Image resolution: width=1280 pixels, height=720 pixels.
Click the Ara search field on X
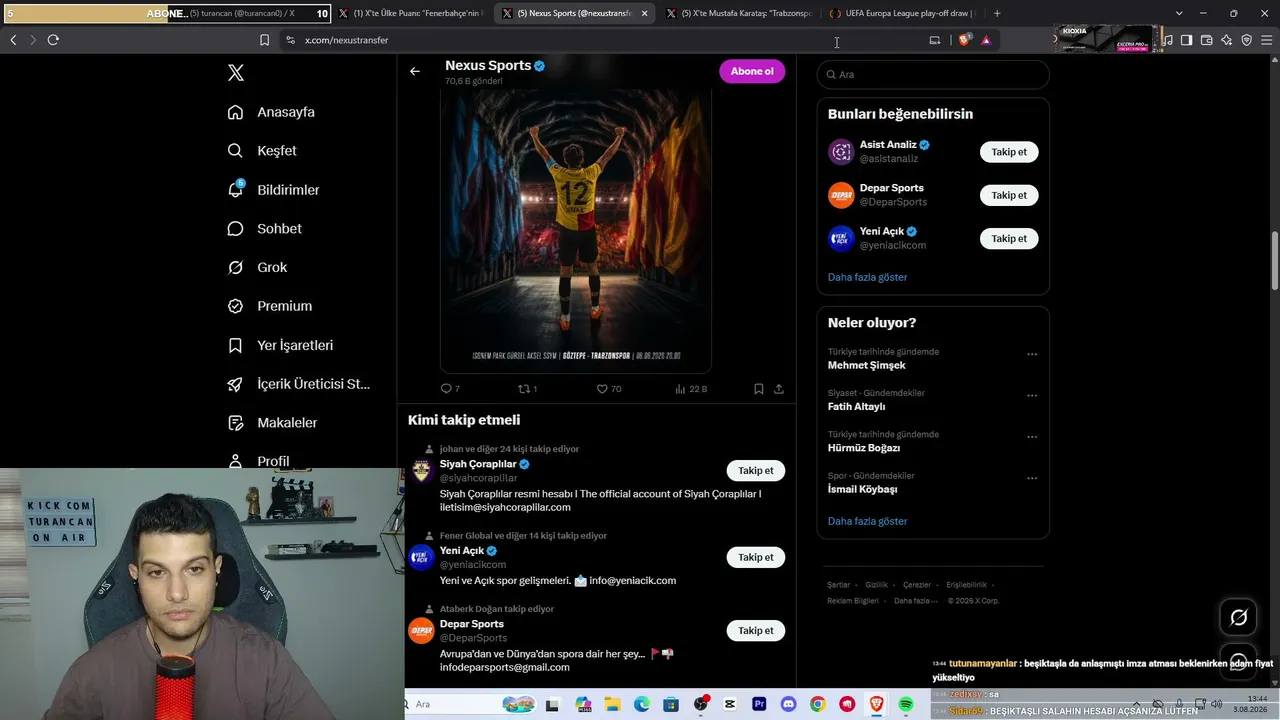[933, 75]
